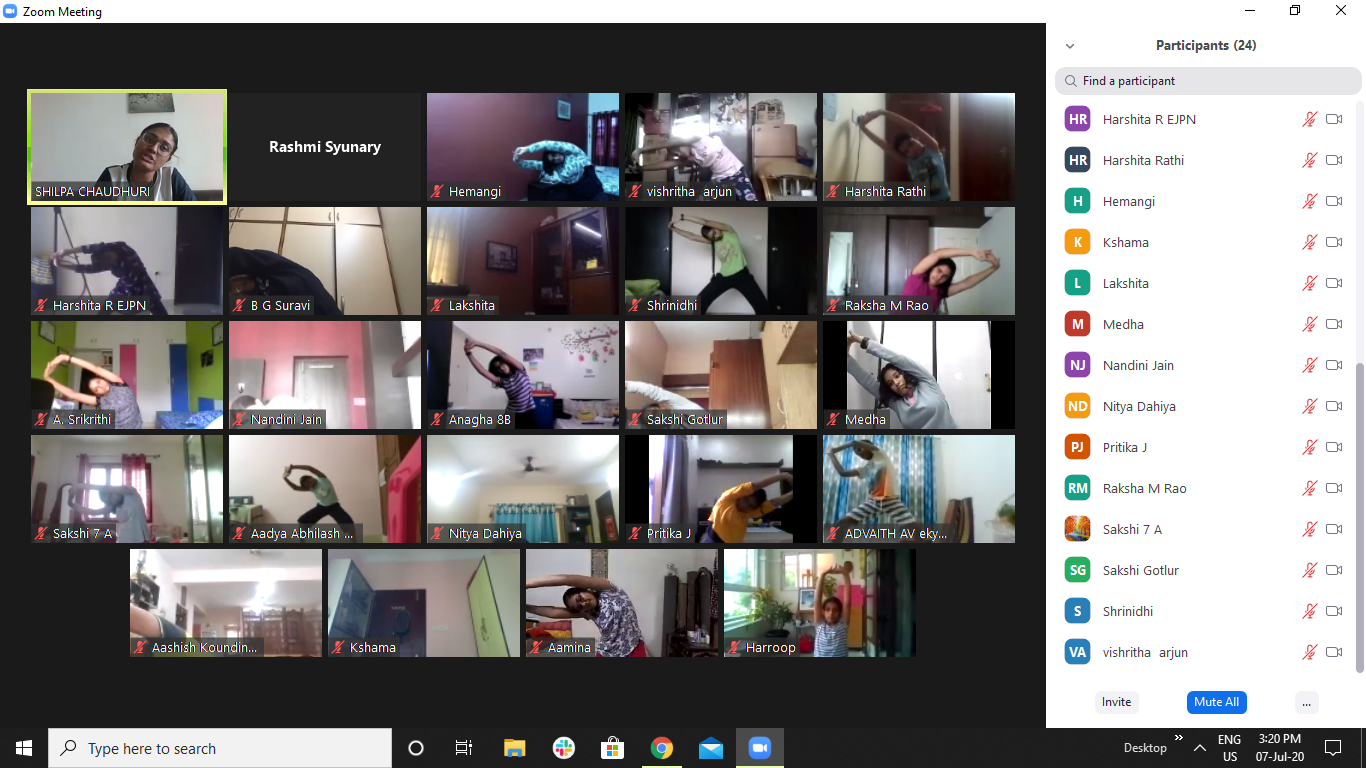1366x768 pixels.
Task: Click the ENG US language indicator
Action: click(1229, 748)
